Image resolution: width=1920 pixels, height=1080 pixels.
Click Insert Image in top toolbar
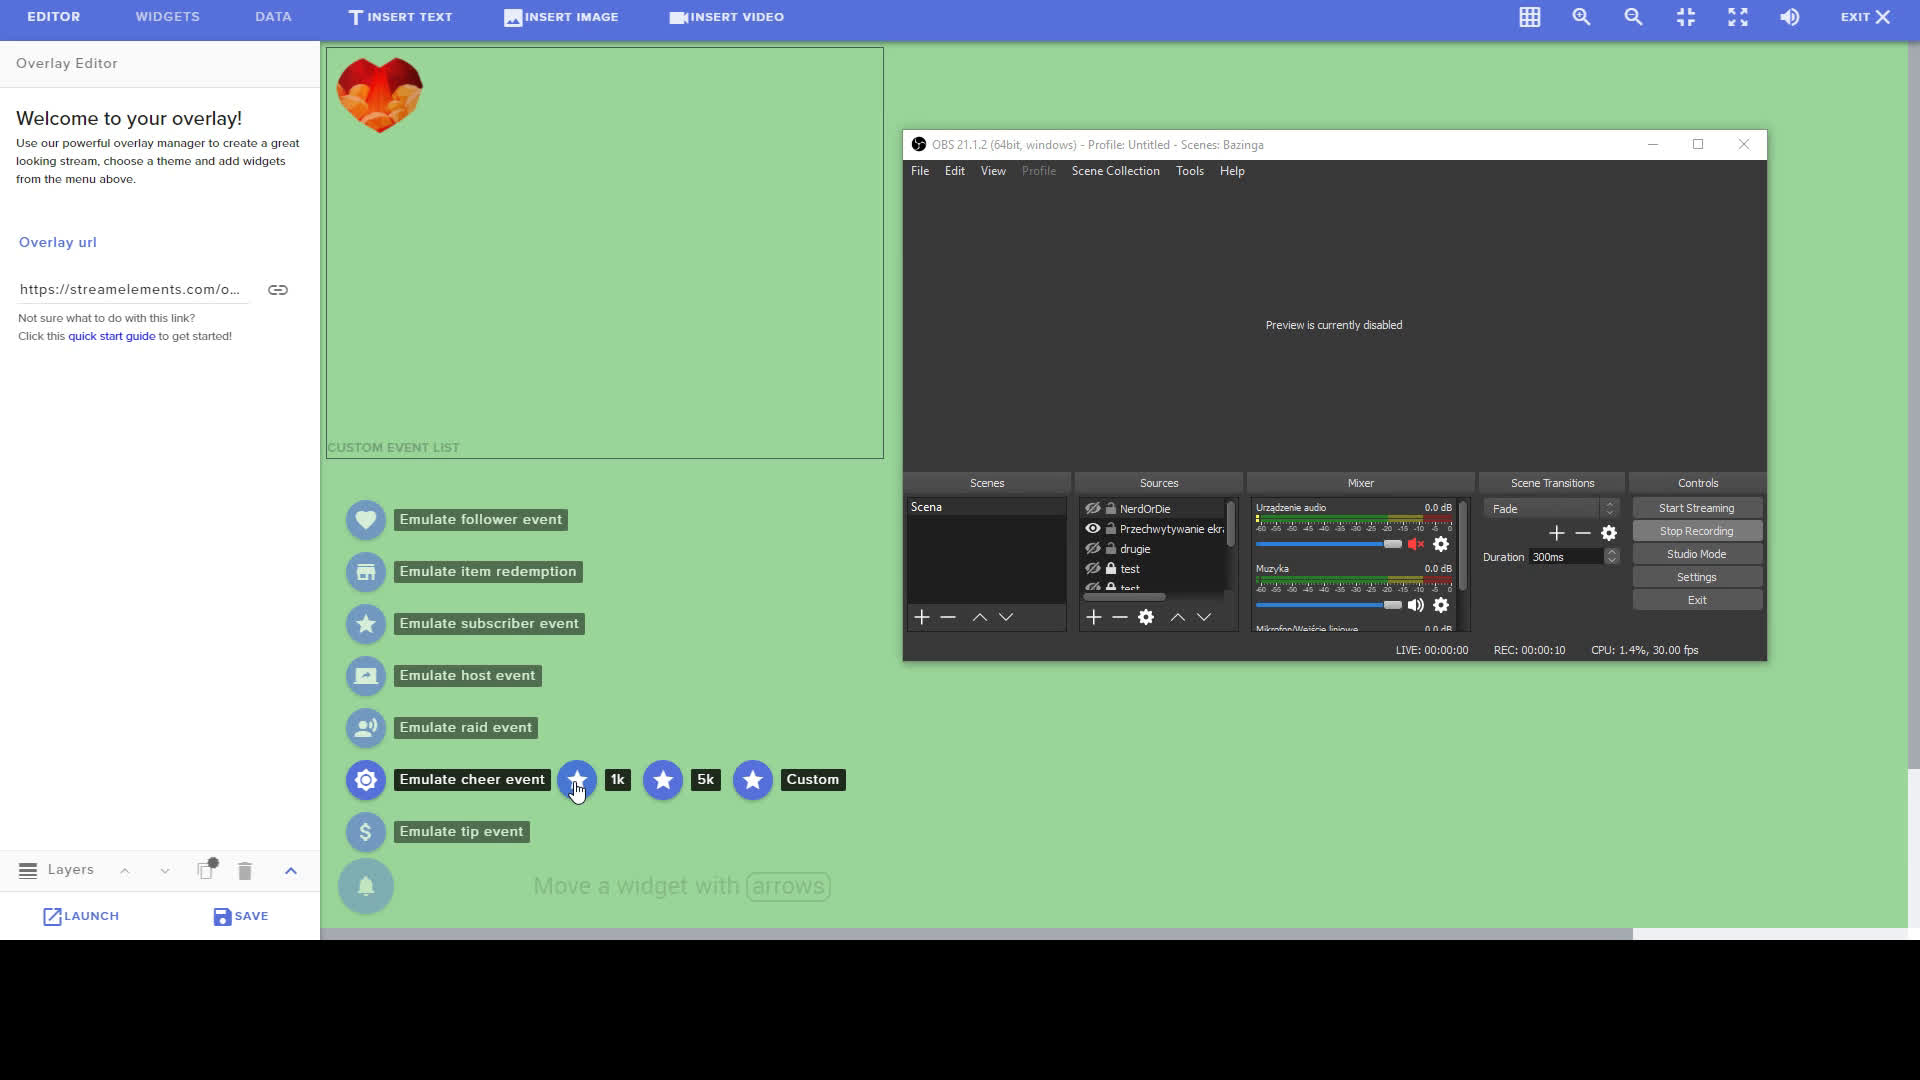(561, 17)
